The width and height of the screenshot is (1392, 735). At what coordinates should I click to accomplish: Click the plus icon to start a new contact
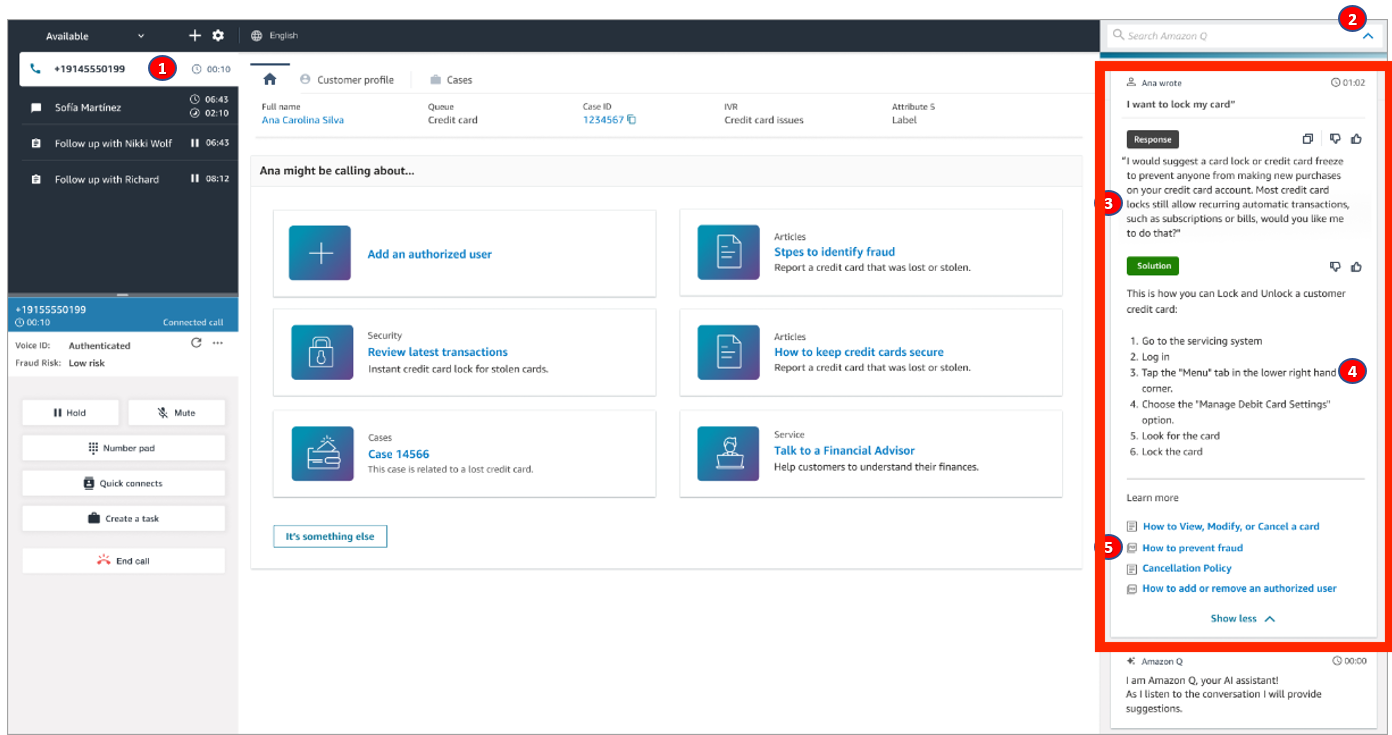point(194,35)
